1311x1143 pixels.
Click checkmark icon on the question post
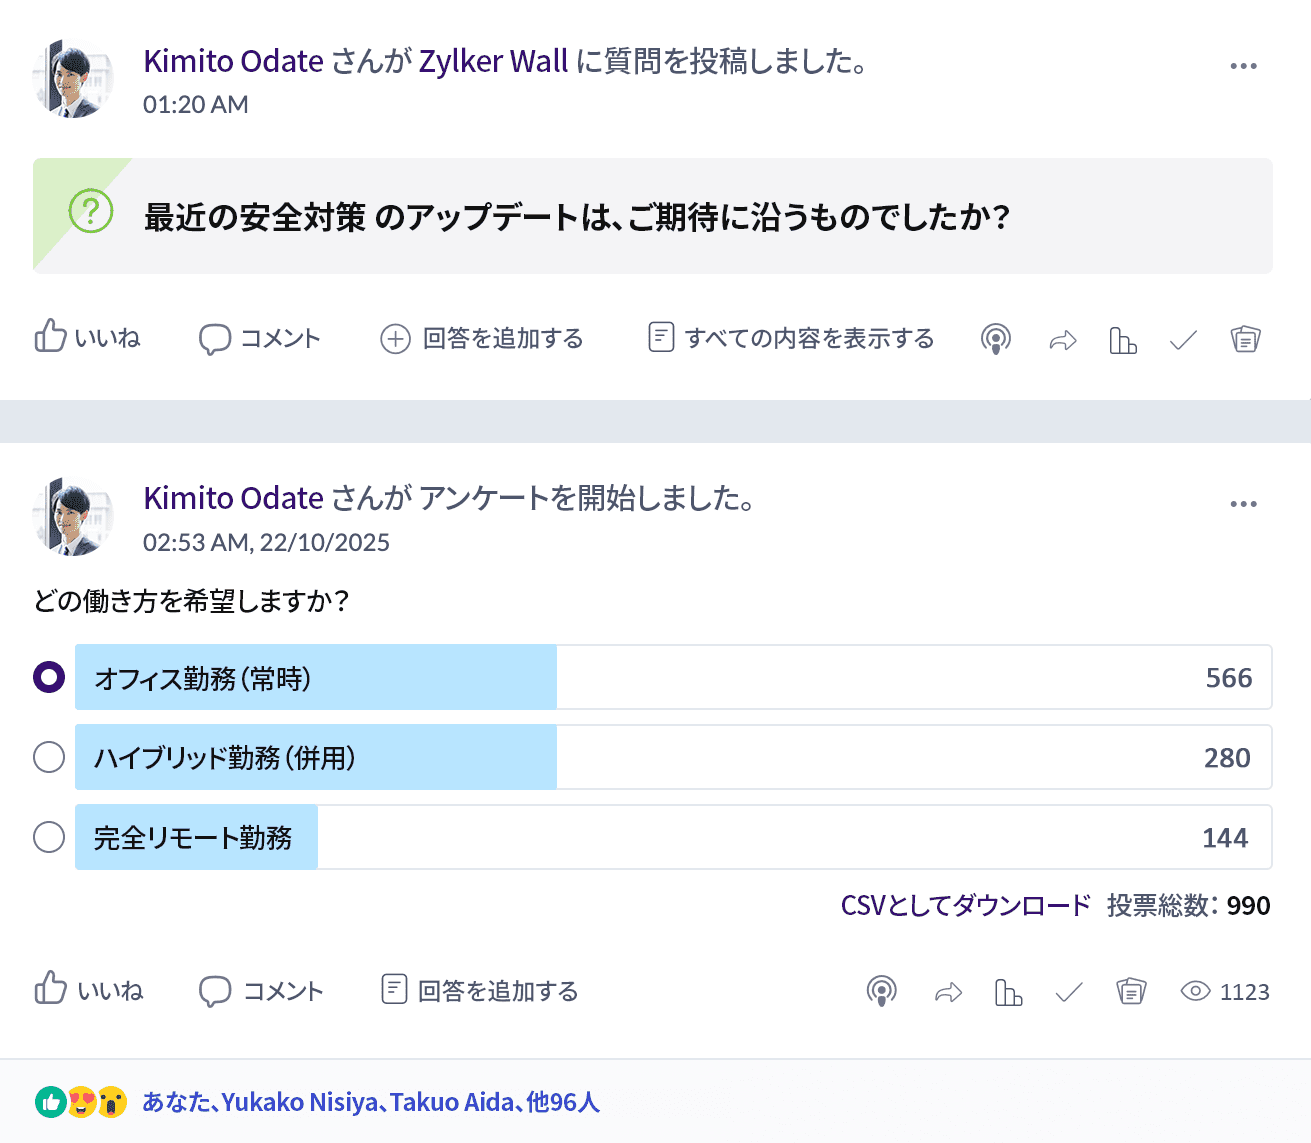(1183, 340)
